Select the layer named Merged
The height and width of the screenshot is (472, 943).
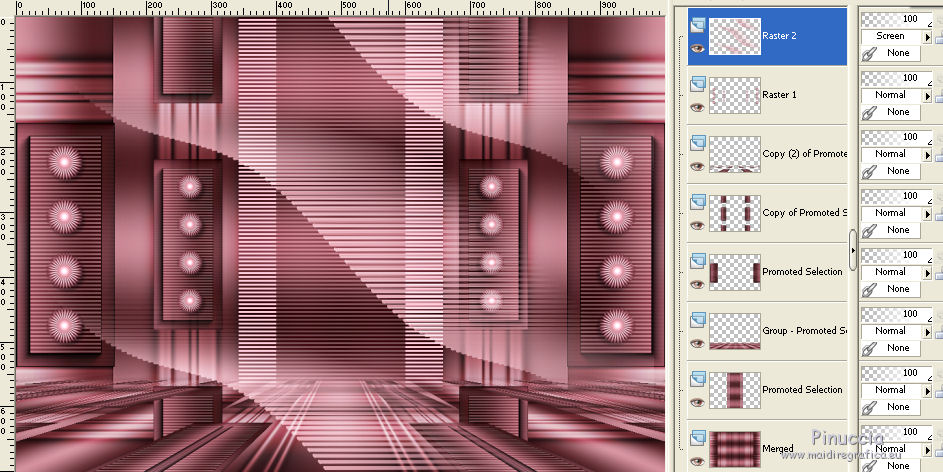click(x=778, y=449)
